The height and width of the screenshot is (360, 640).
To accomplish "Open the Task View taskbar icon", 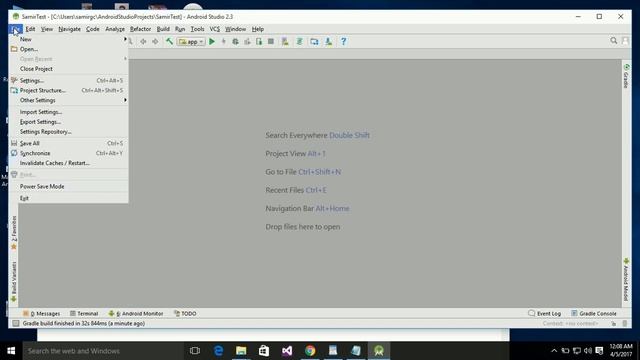I will (x=195, y=351).
